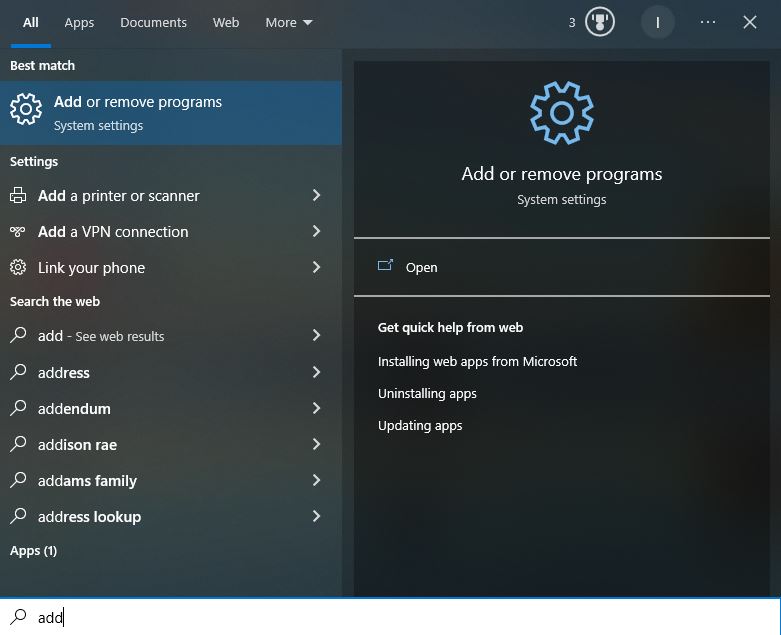781x635 pixels.
Task: Choose the 'addison rae' web suggestion
Action: (171, 444)
